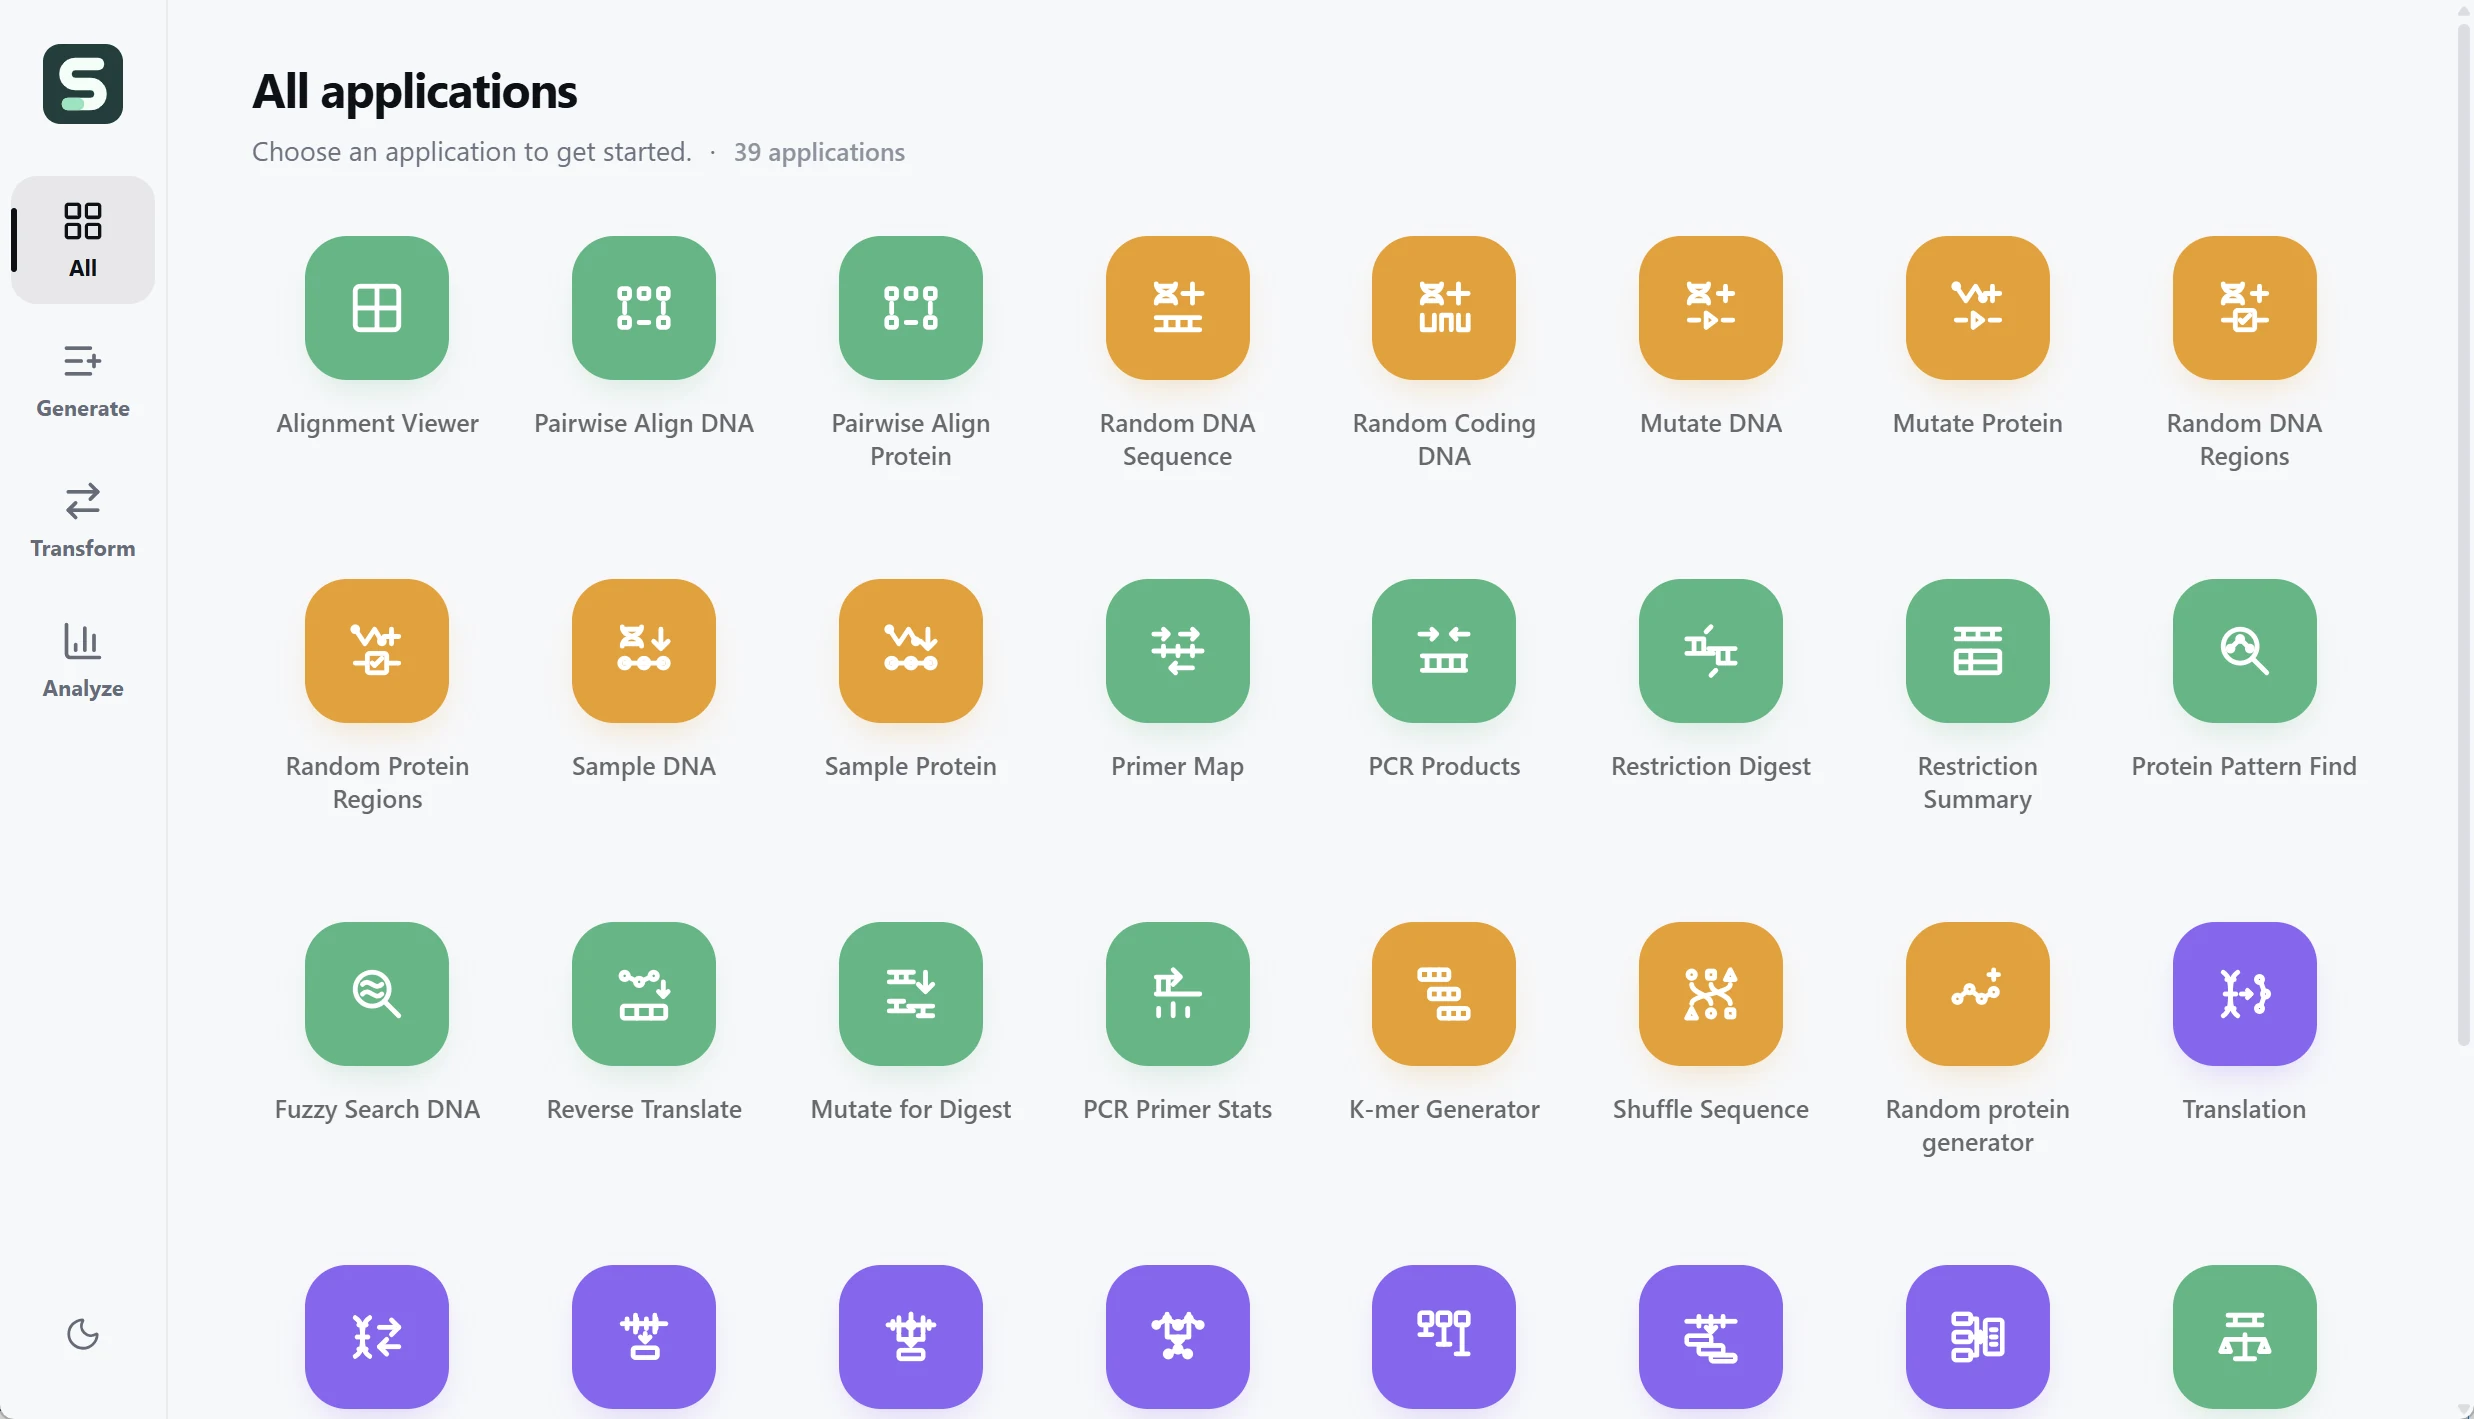Open the PCR Products icon
The image size is (2474, 1419).
click(1444, 651)
